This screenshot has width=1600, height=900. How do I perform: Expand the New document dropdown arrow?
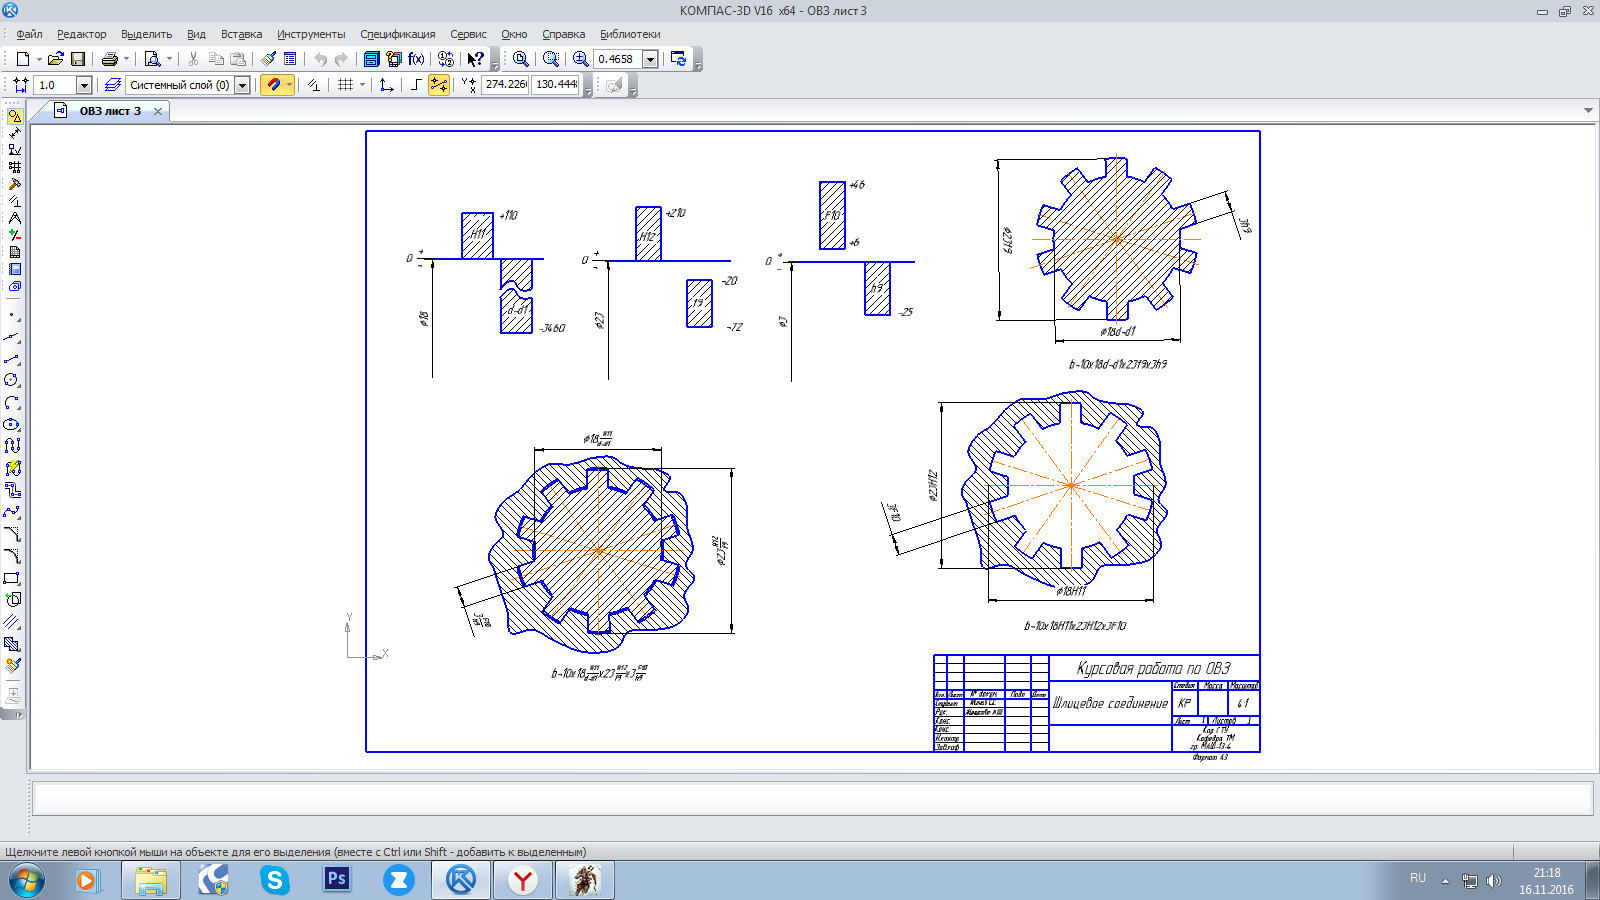(x=39, y=59)
